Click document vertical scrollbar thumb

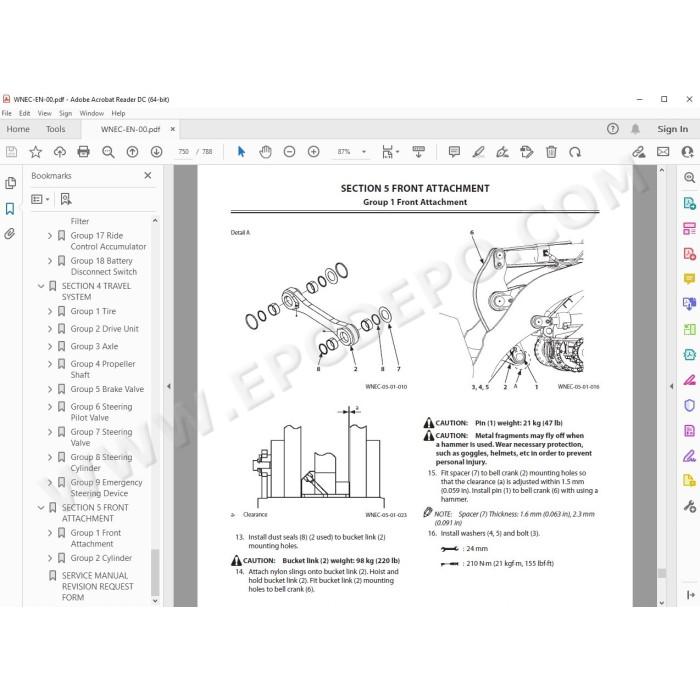[x=662, y=573]
